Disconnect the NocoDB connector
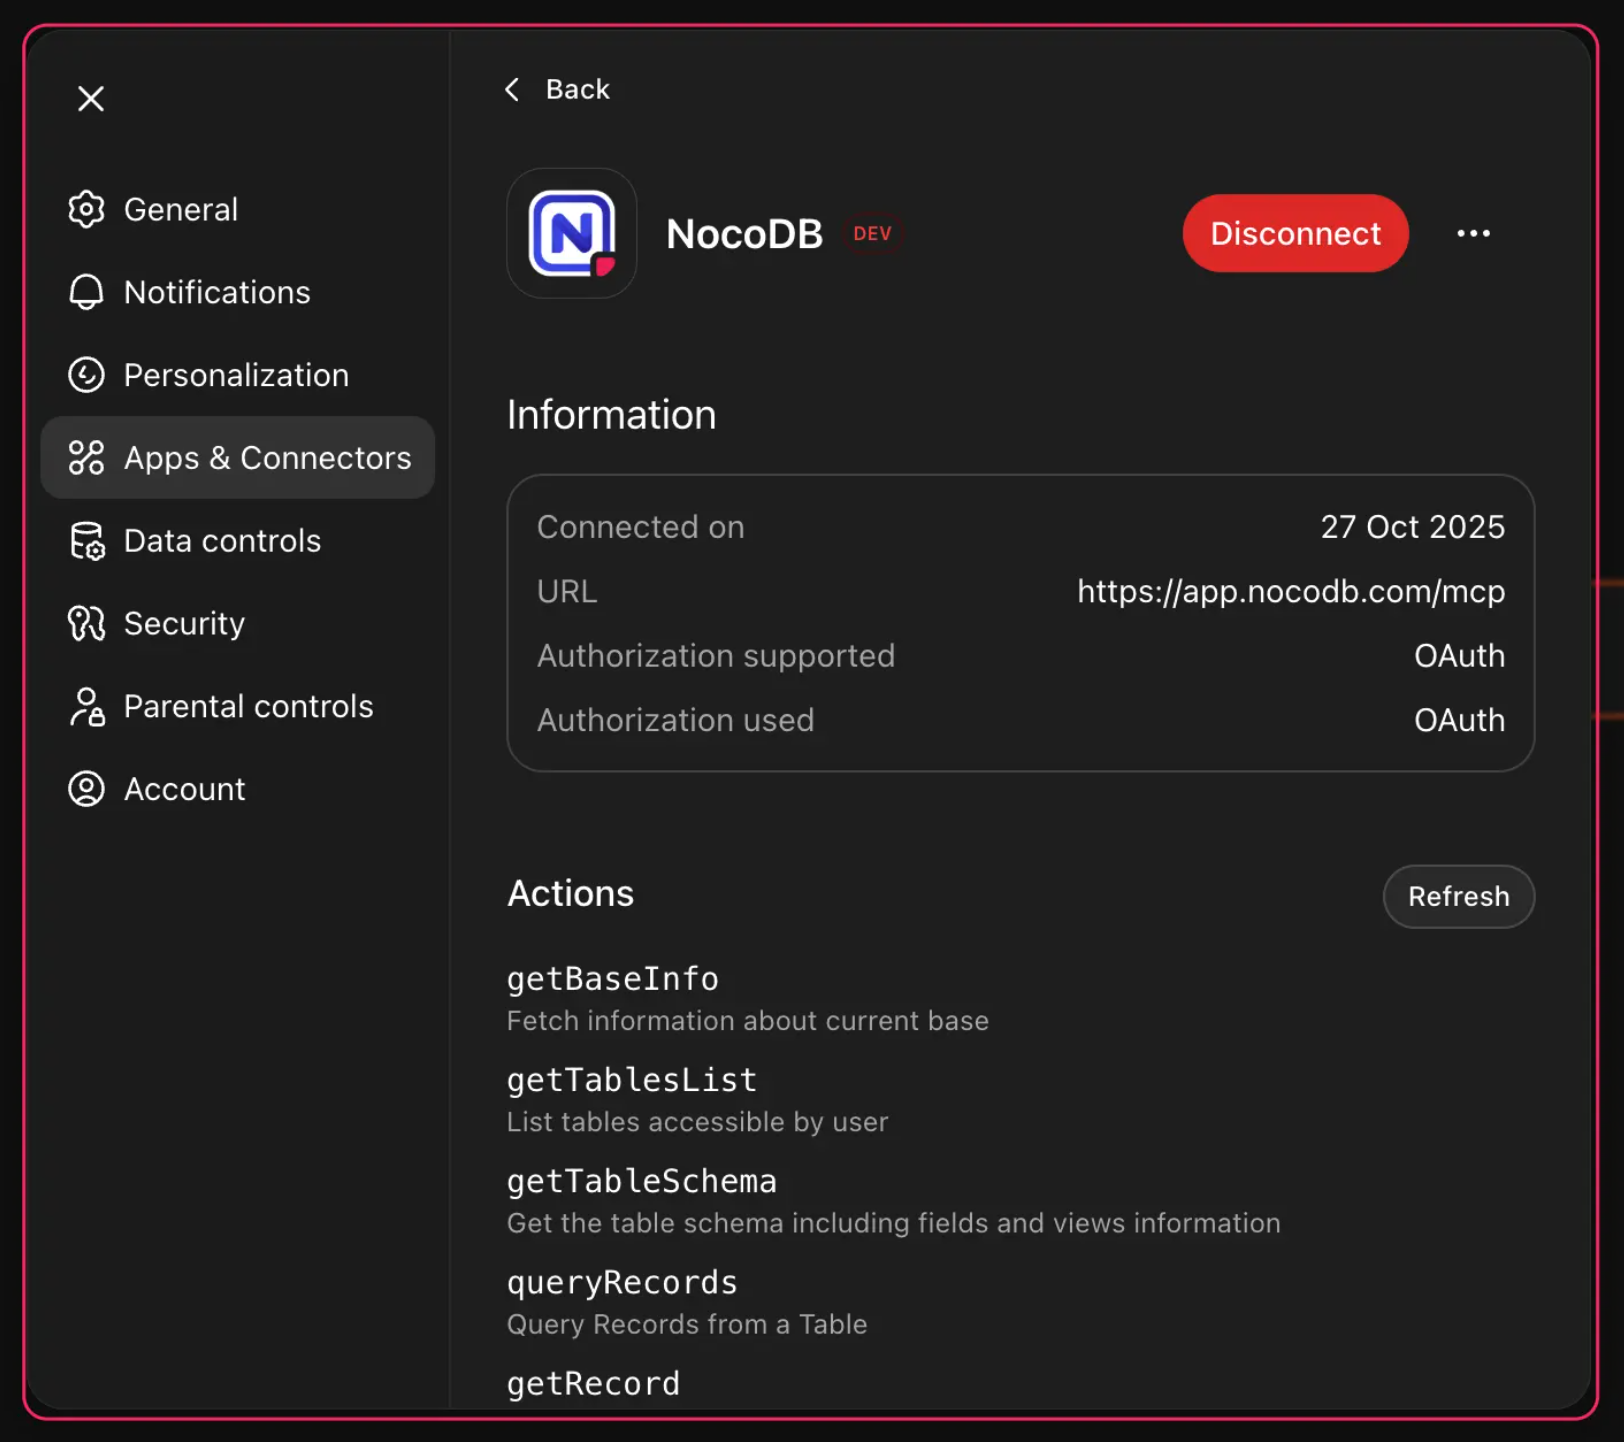1624x1442 pixels. click(x=1295, y=233)
